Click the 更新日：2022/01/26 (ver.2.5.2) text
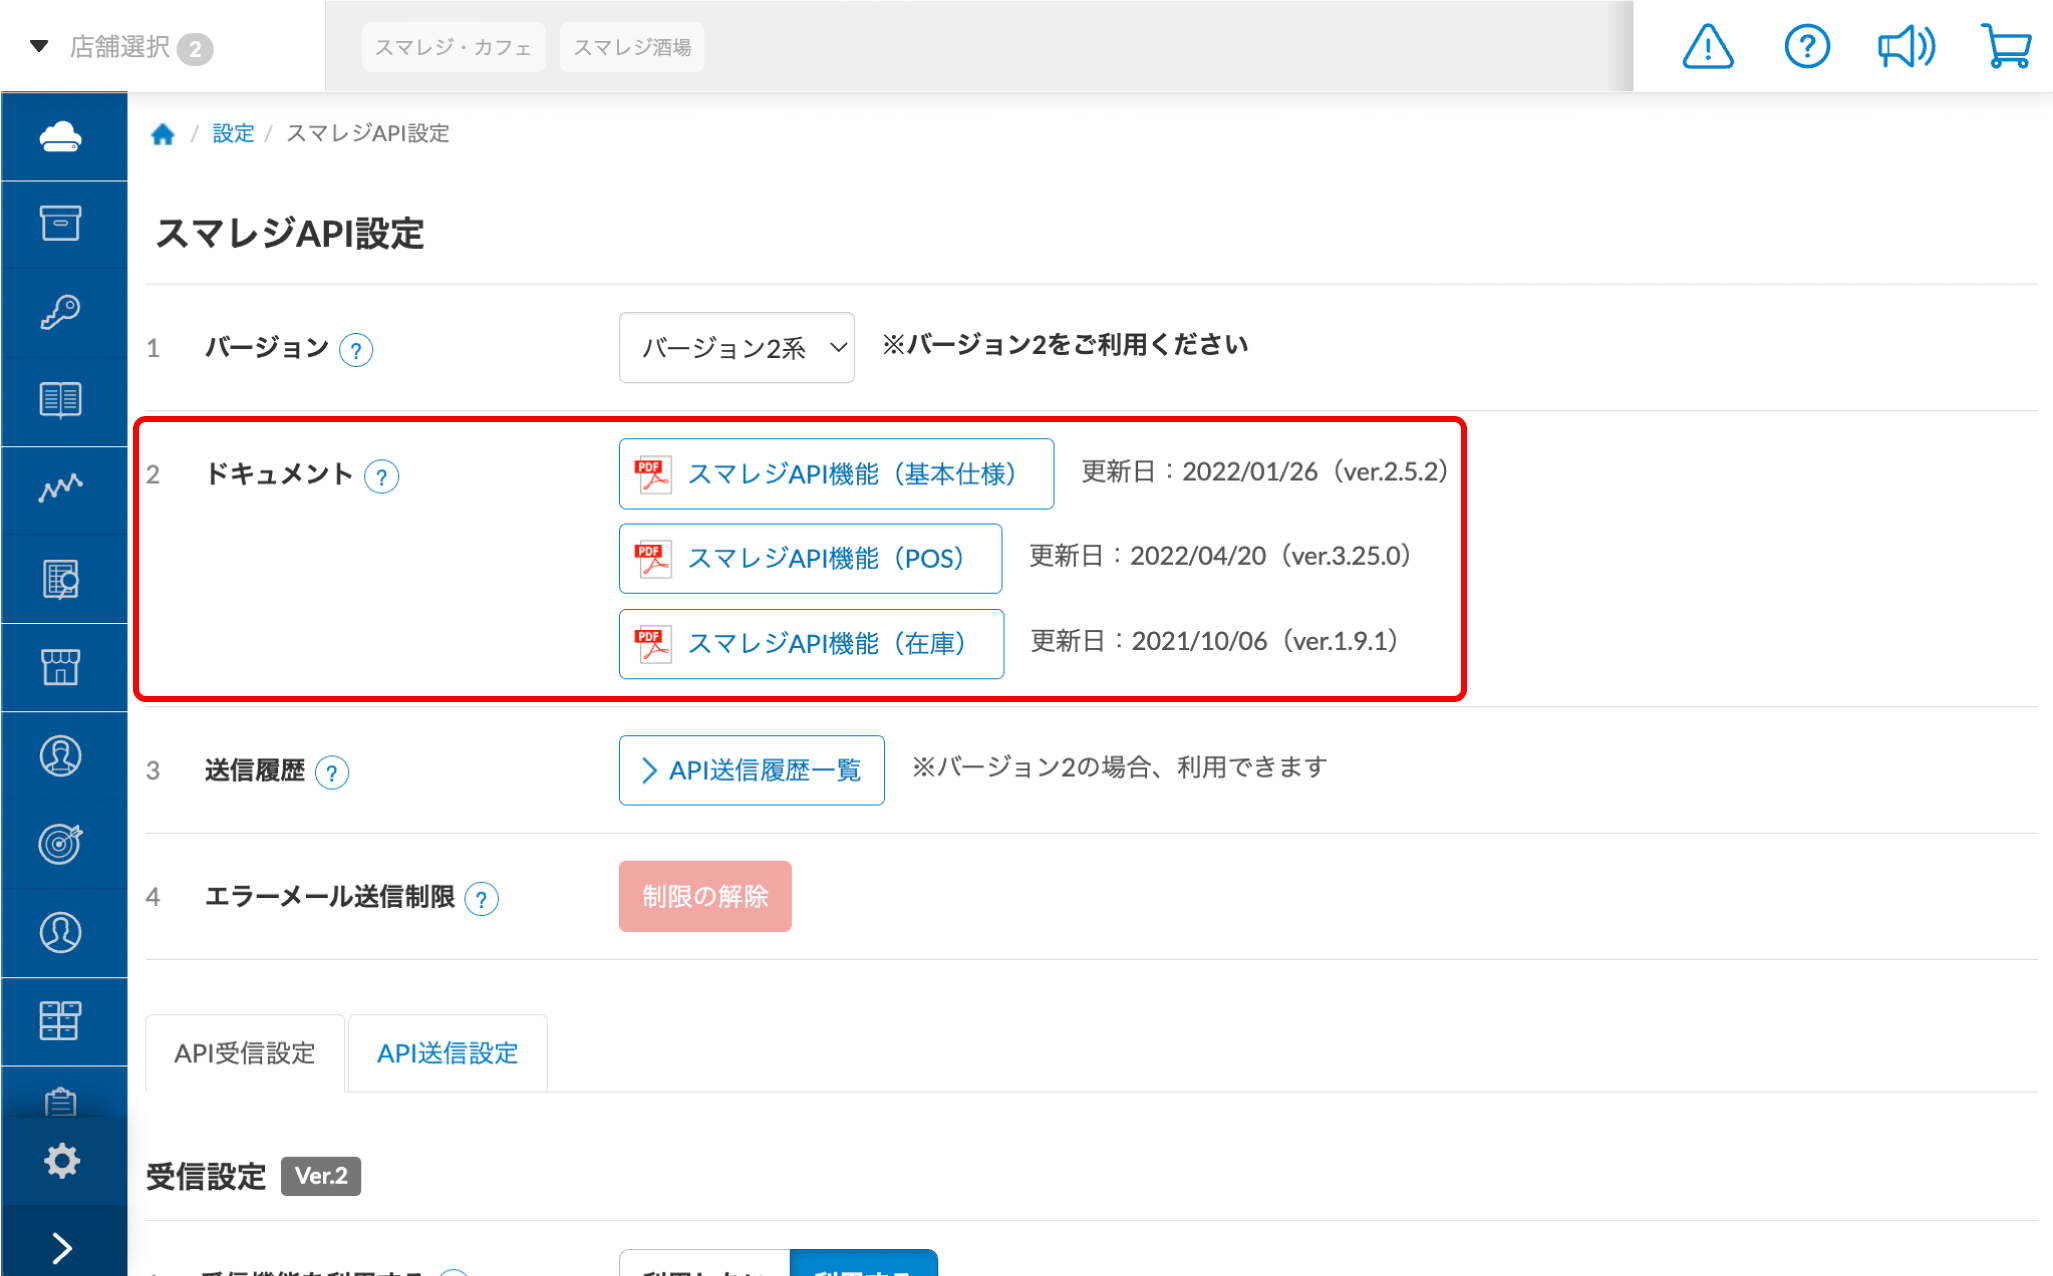The width and height of the screenshot is (2053, 1276). click(1265, 472)
